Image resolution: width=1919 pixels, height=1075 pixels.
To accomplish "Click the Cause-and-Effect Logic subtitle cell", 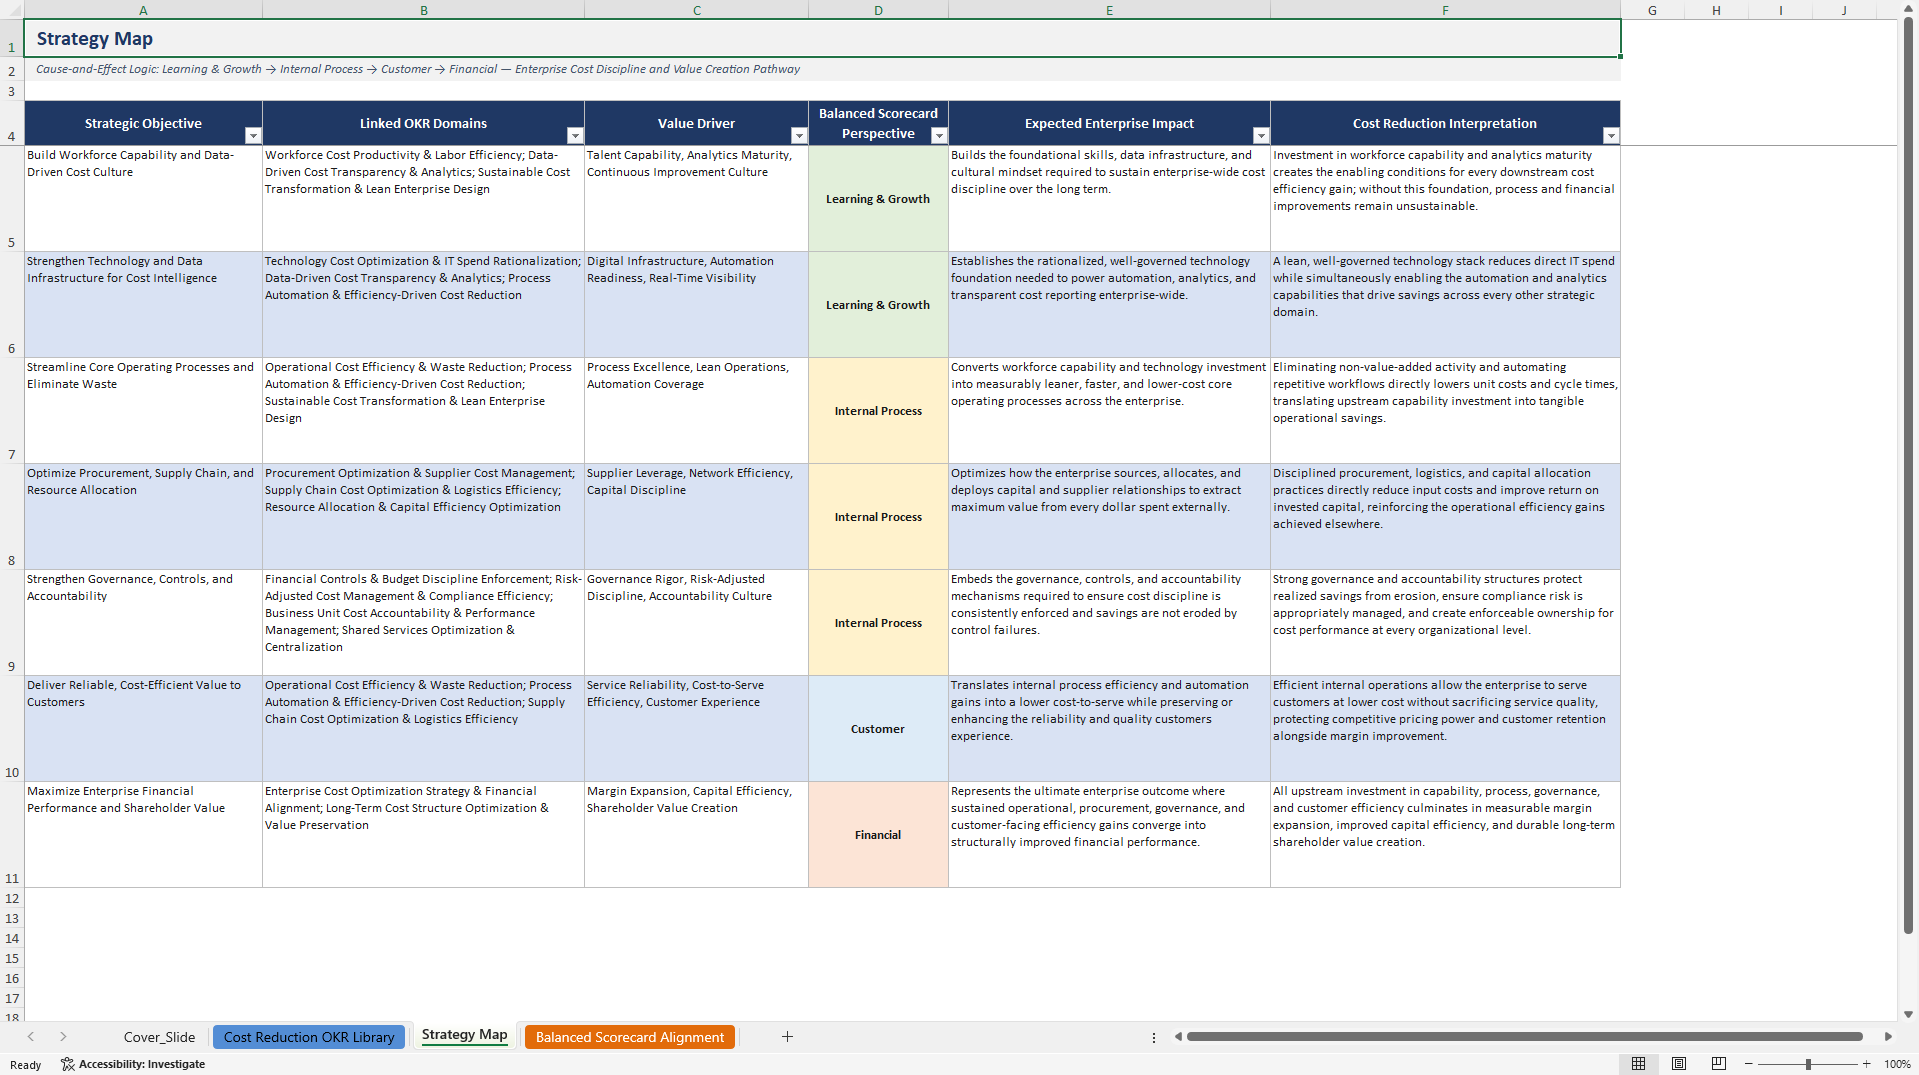I will click(x=822, y=69).
